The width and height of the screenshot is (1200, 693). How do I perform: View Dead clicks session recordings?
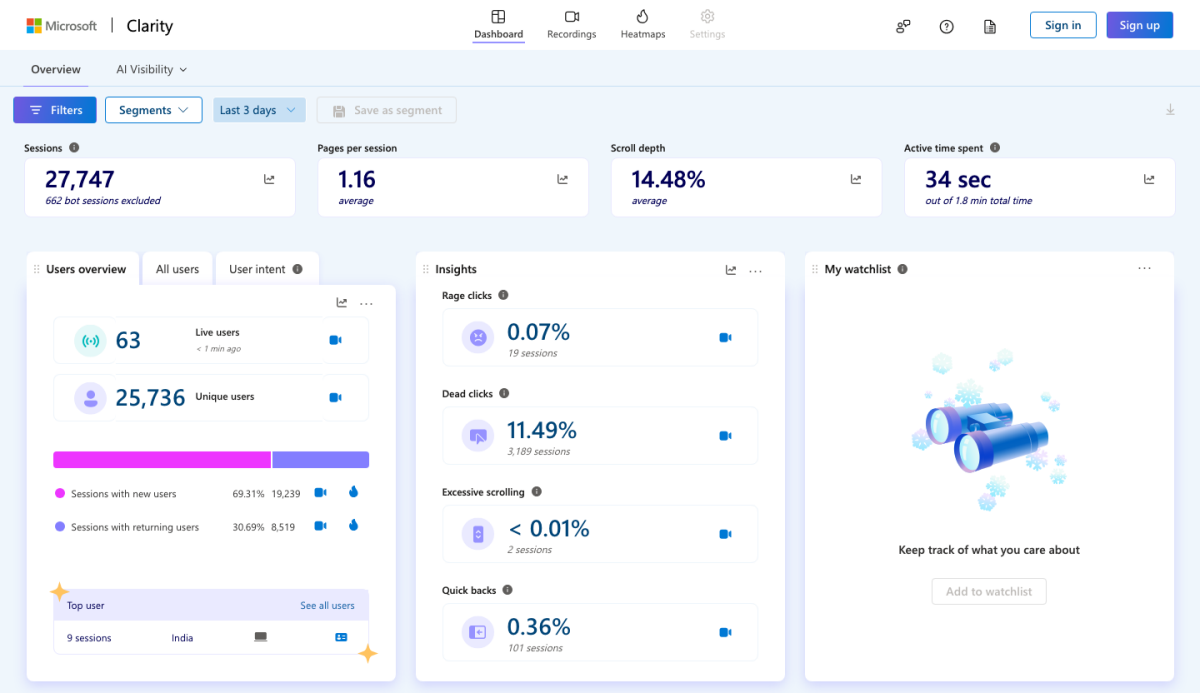[726, 436]
